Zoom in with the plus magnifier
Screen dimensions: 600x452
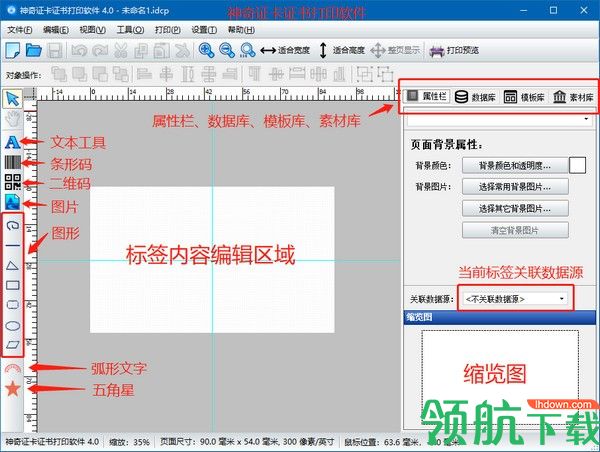pos(206,50)
